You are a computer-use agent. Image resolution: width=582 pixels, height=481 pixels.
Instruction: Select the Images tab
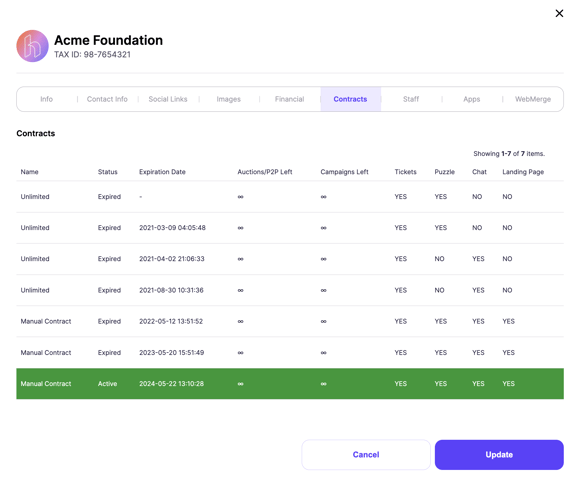(x=229, y=99)
